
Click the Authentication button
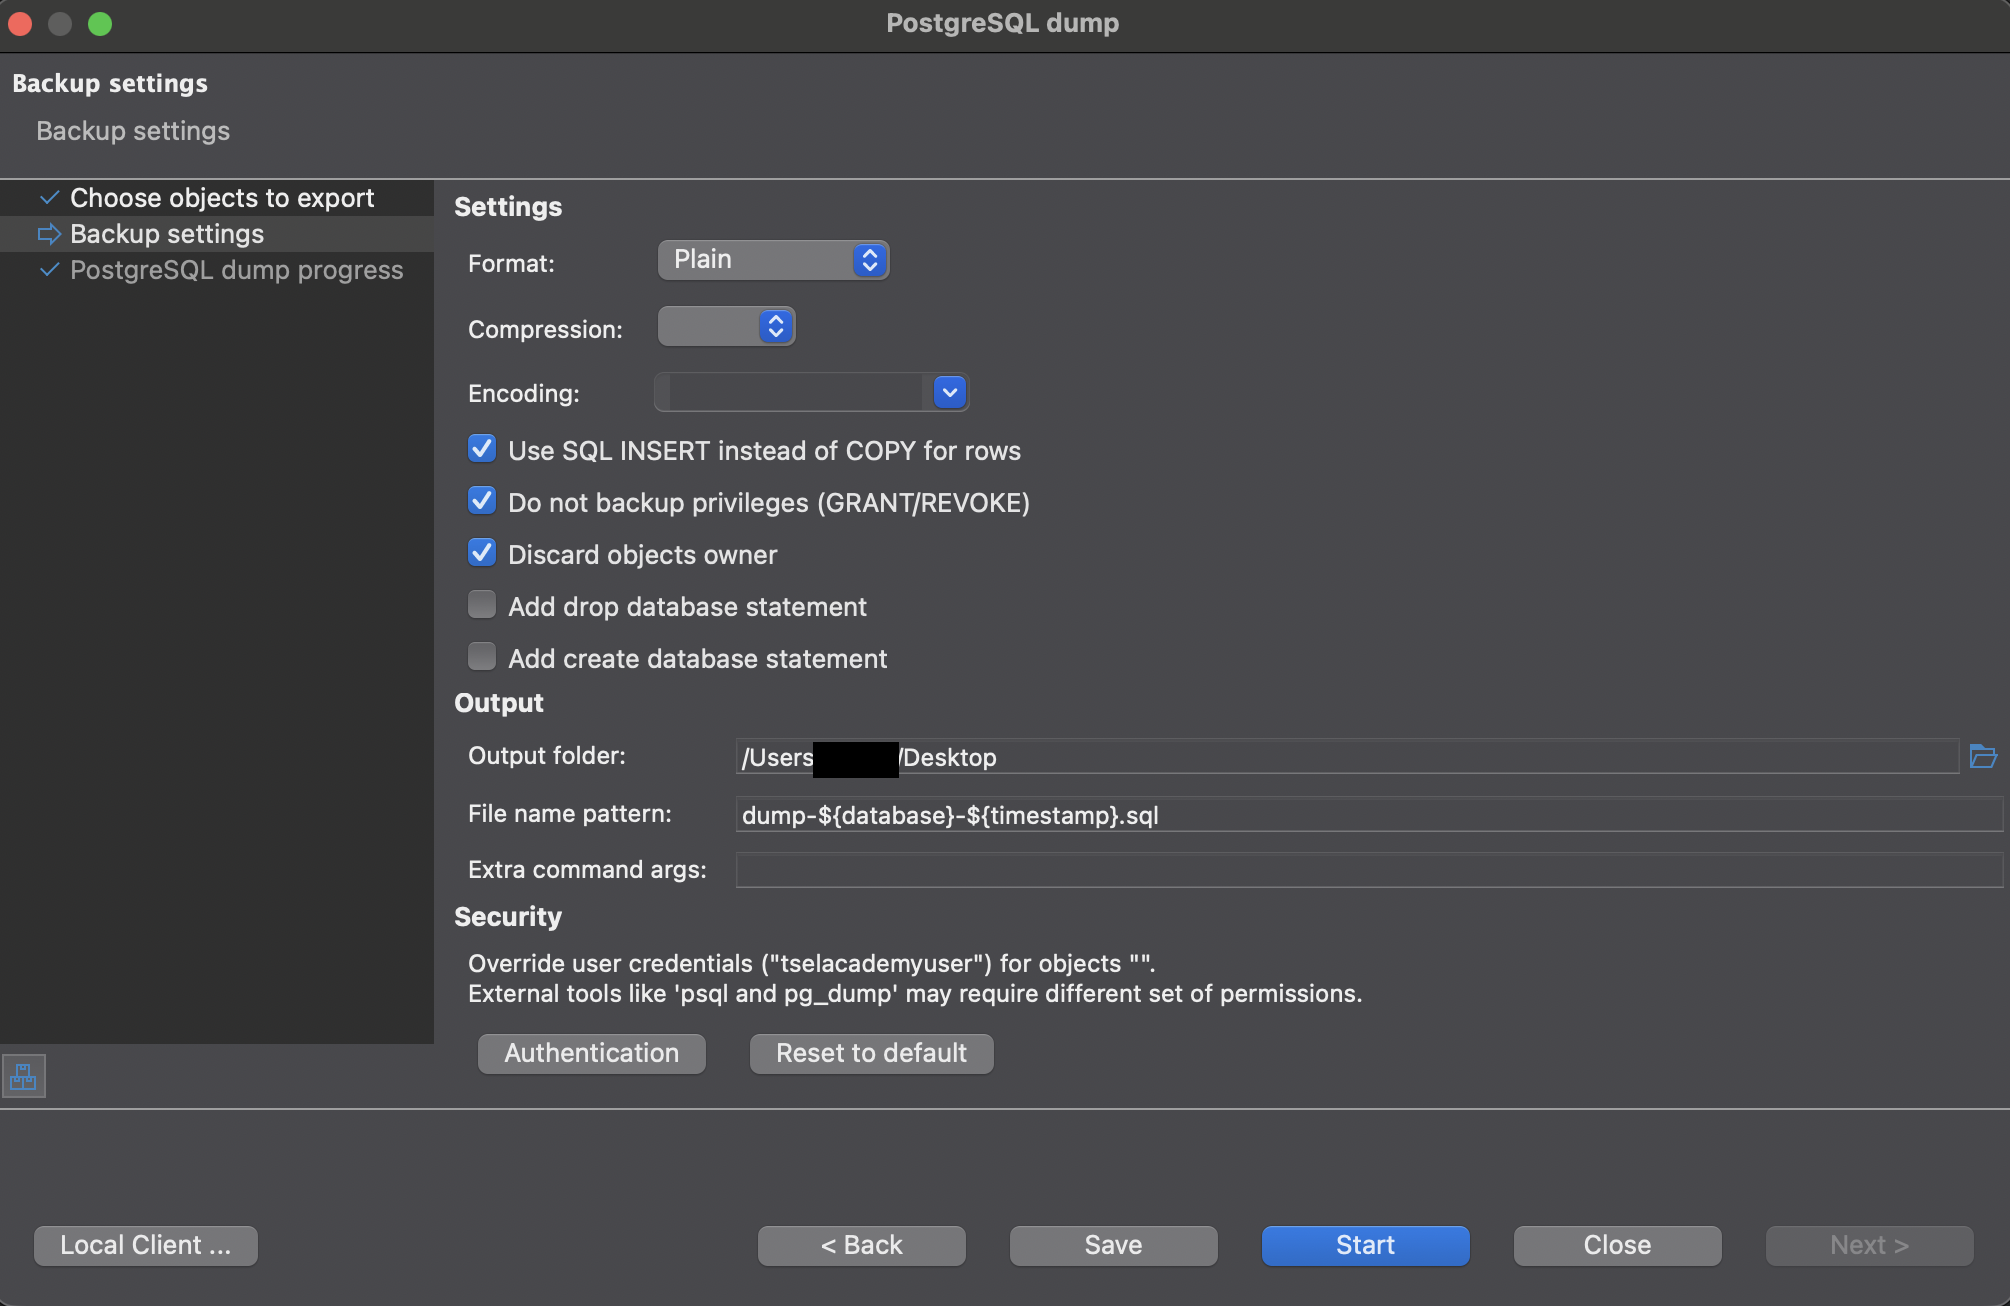[592, 1053]
